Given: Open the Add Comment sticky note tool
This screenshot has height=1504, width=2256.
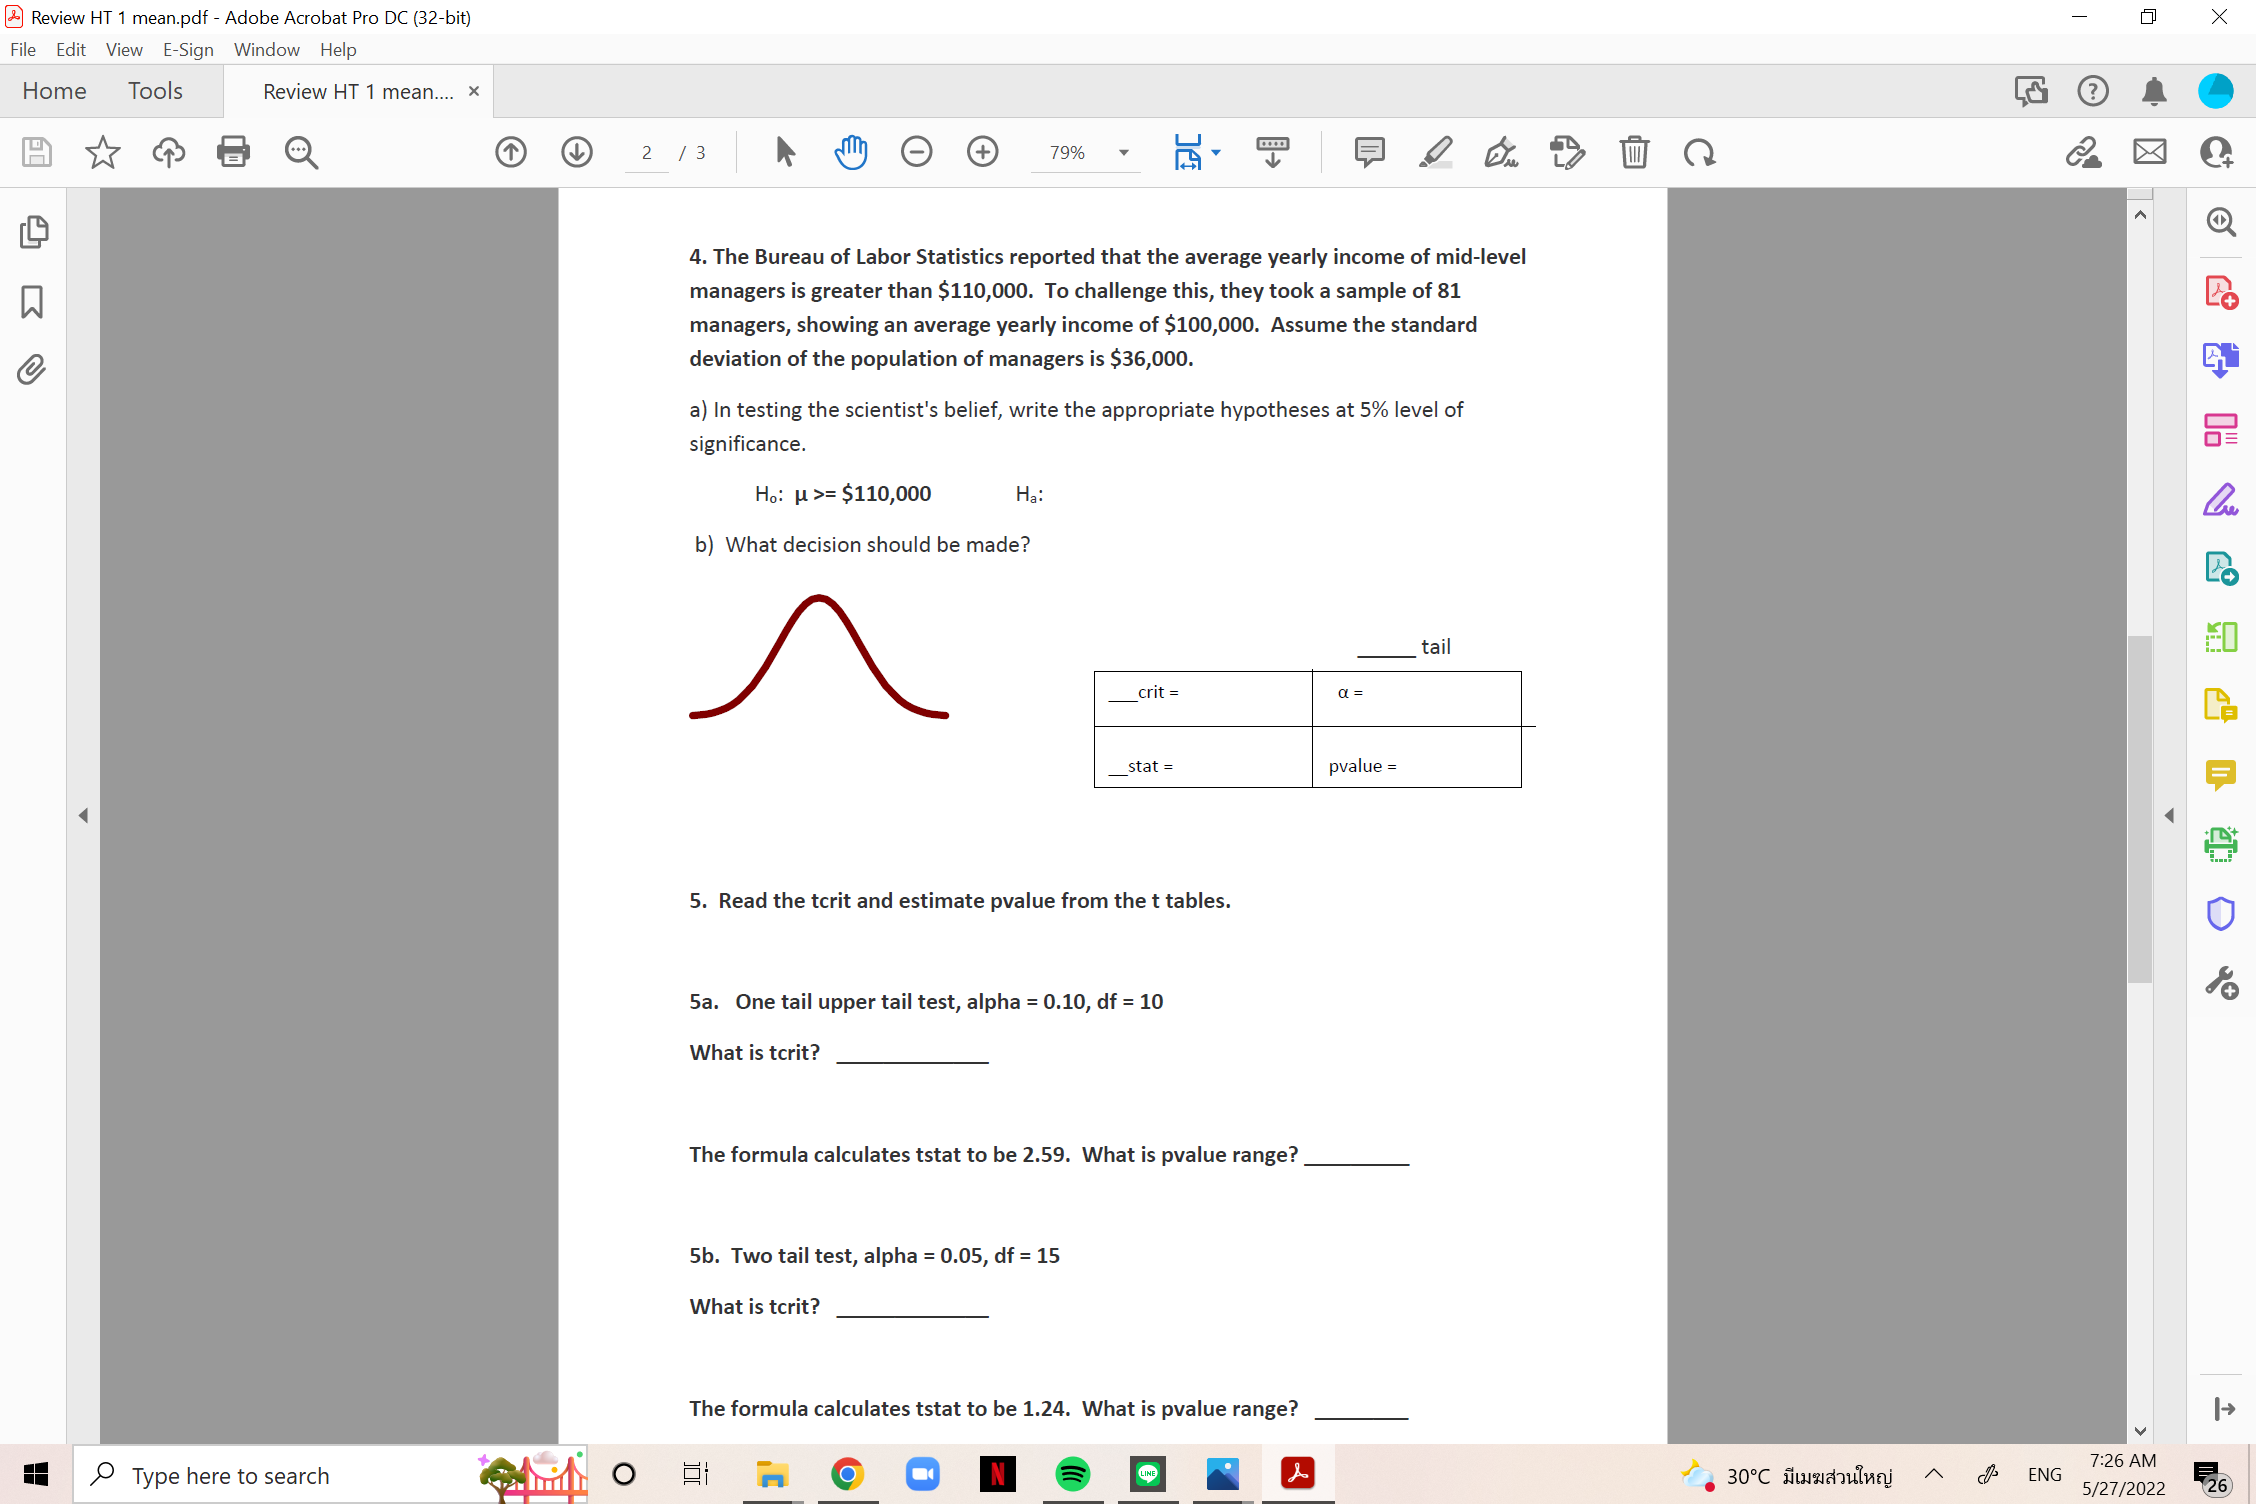Looking at the screenshot, I should (x=1369, y=152).
